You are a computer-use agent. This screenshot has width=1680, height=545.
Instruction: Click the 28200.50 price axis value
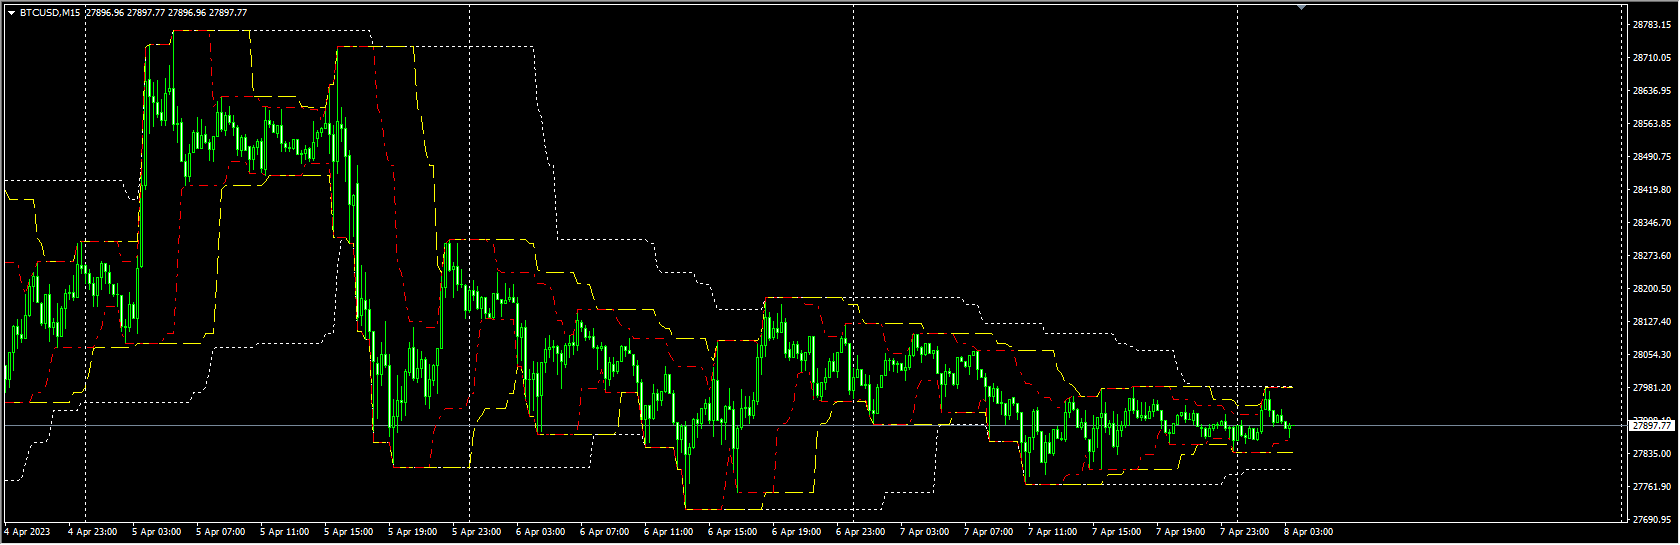coord(1651,289)
